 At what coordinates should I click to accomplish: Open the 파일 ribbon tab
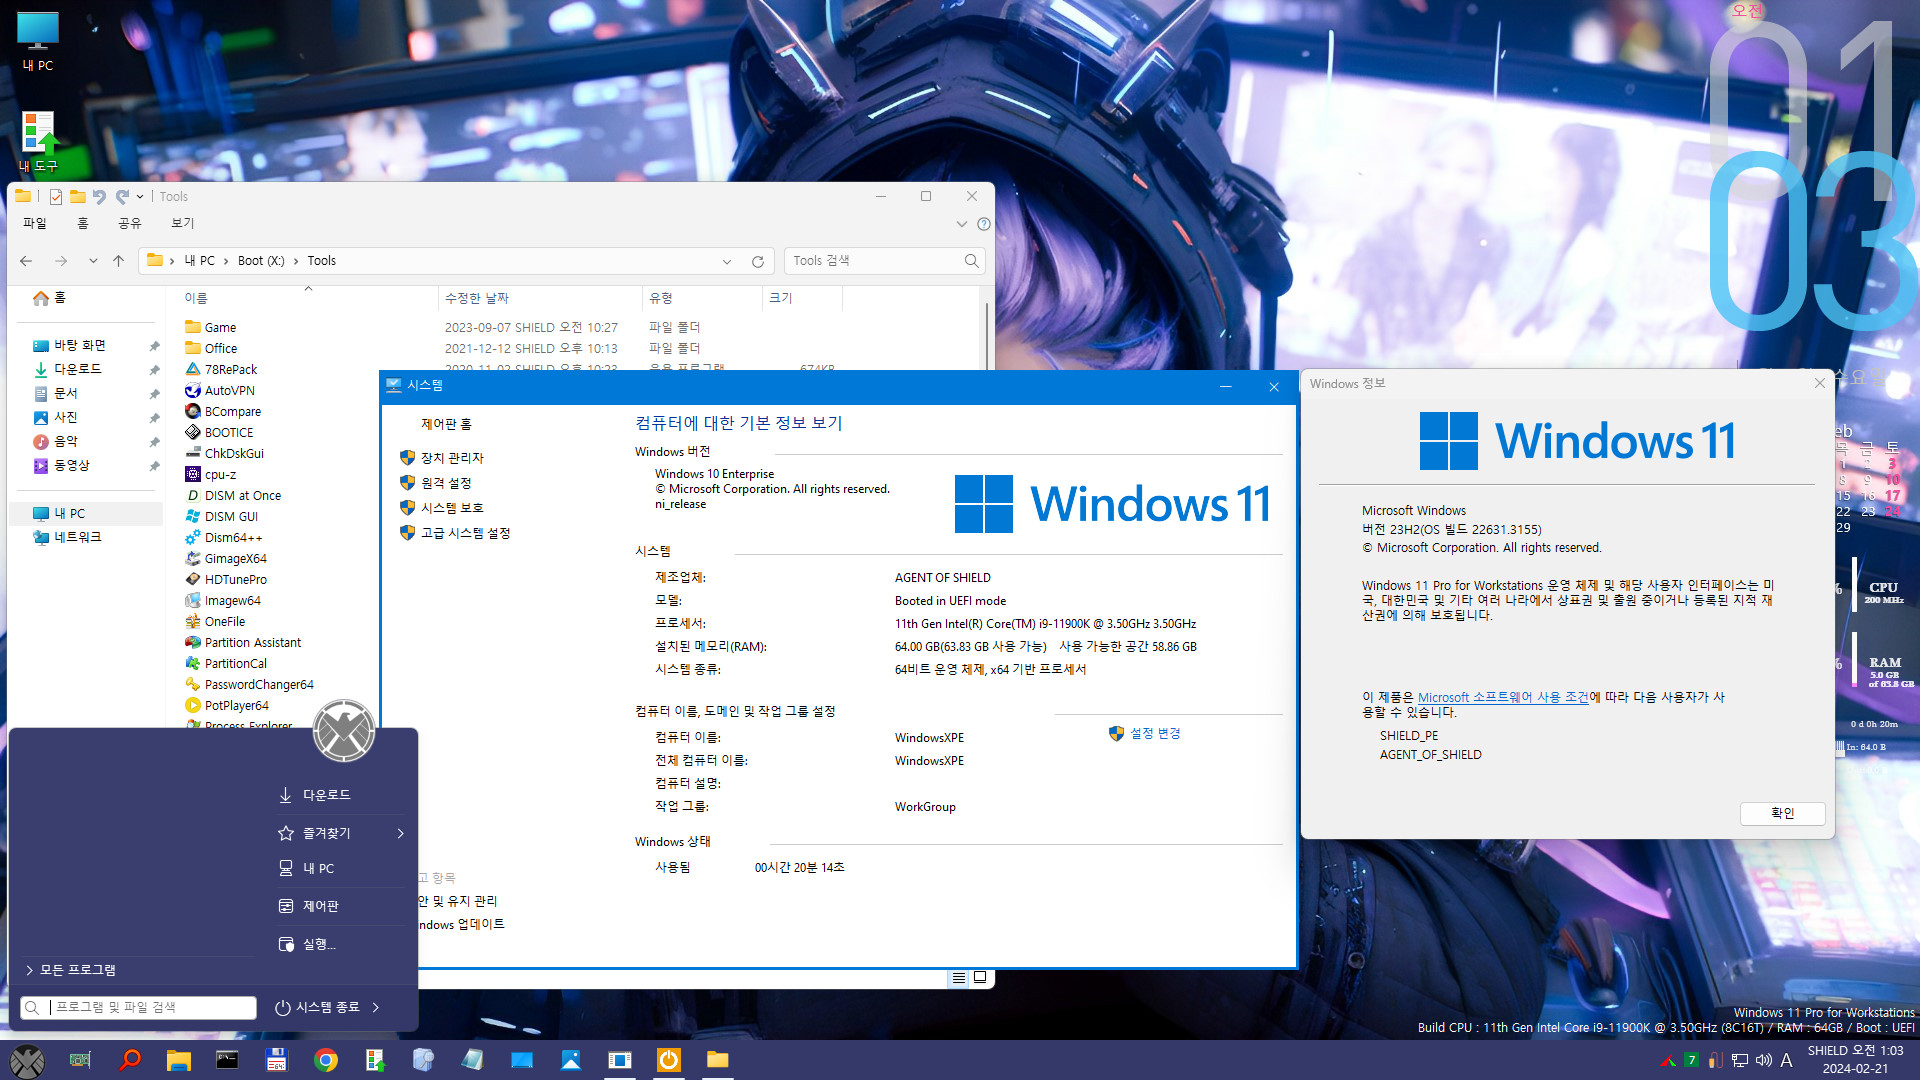pos(35,224)
